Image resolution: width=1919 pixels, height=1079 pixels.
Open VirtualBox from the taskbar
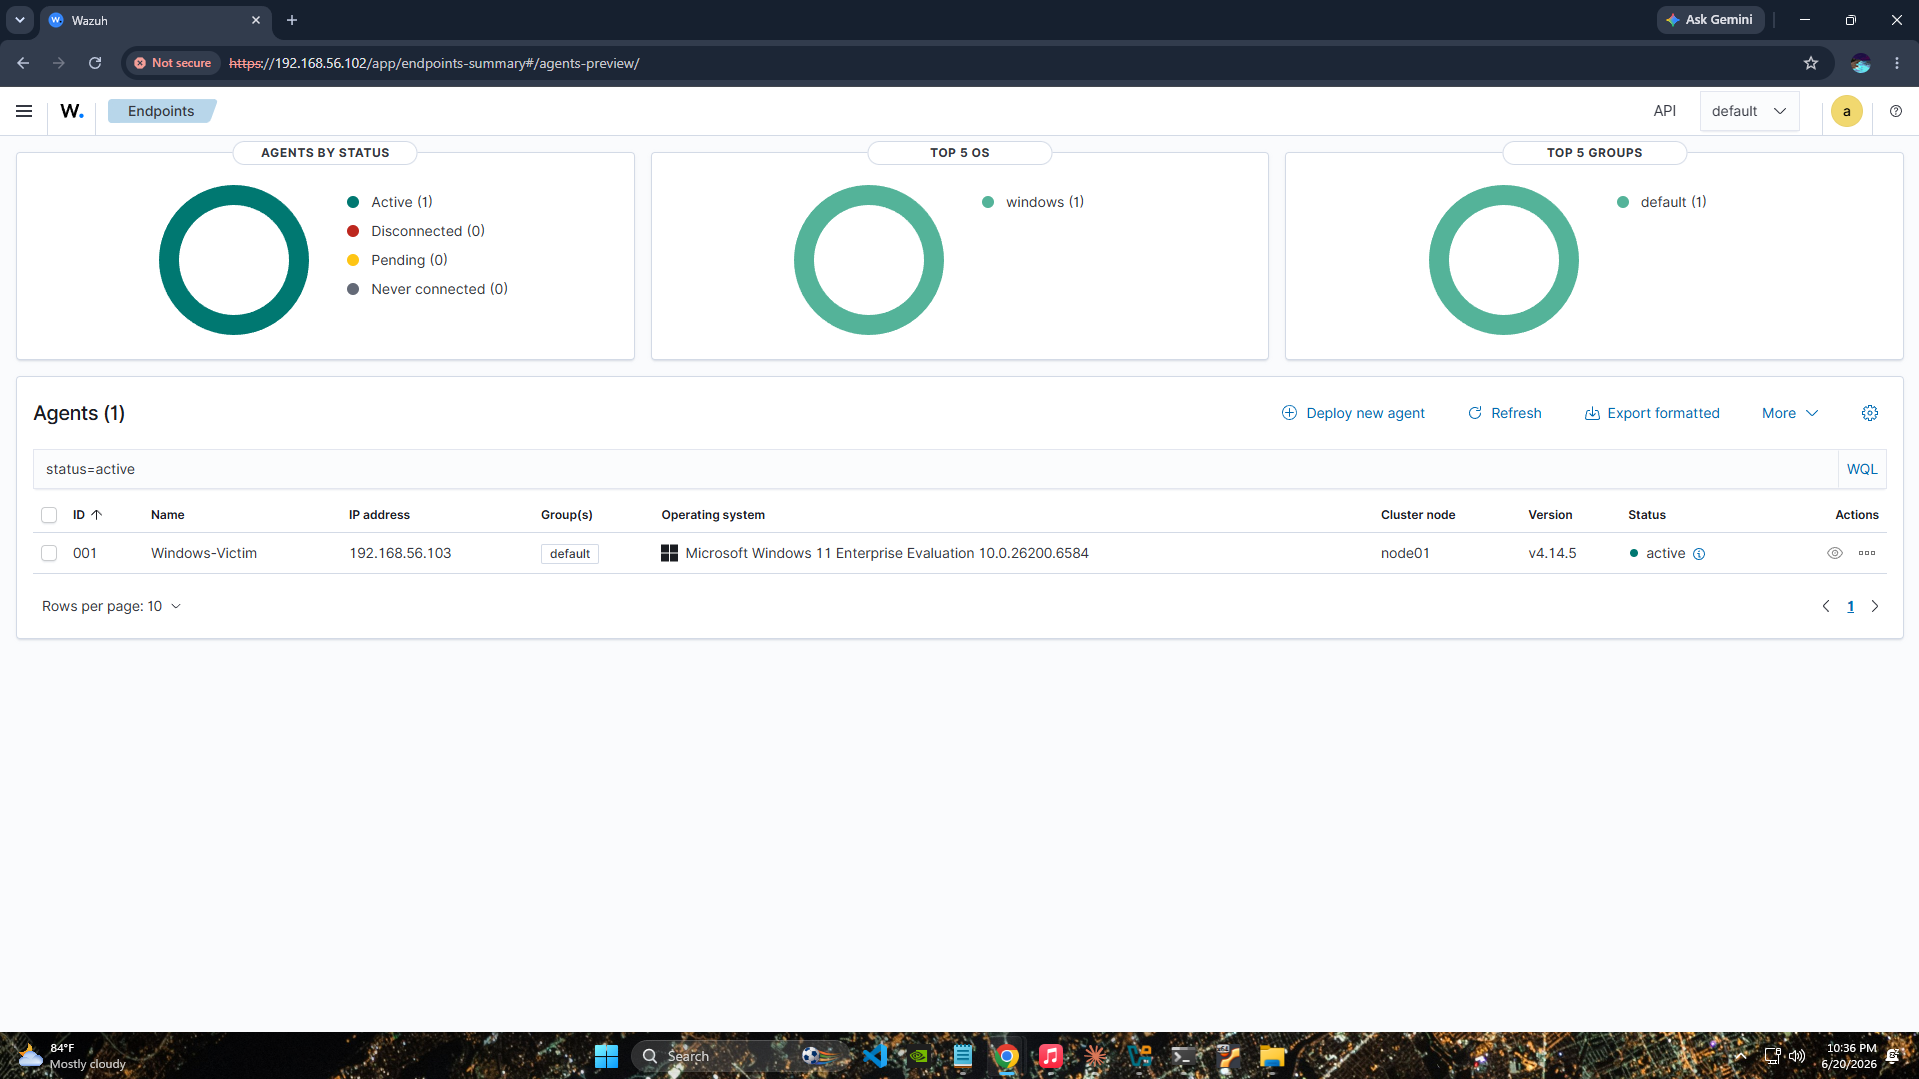coord(1139,1056)
